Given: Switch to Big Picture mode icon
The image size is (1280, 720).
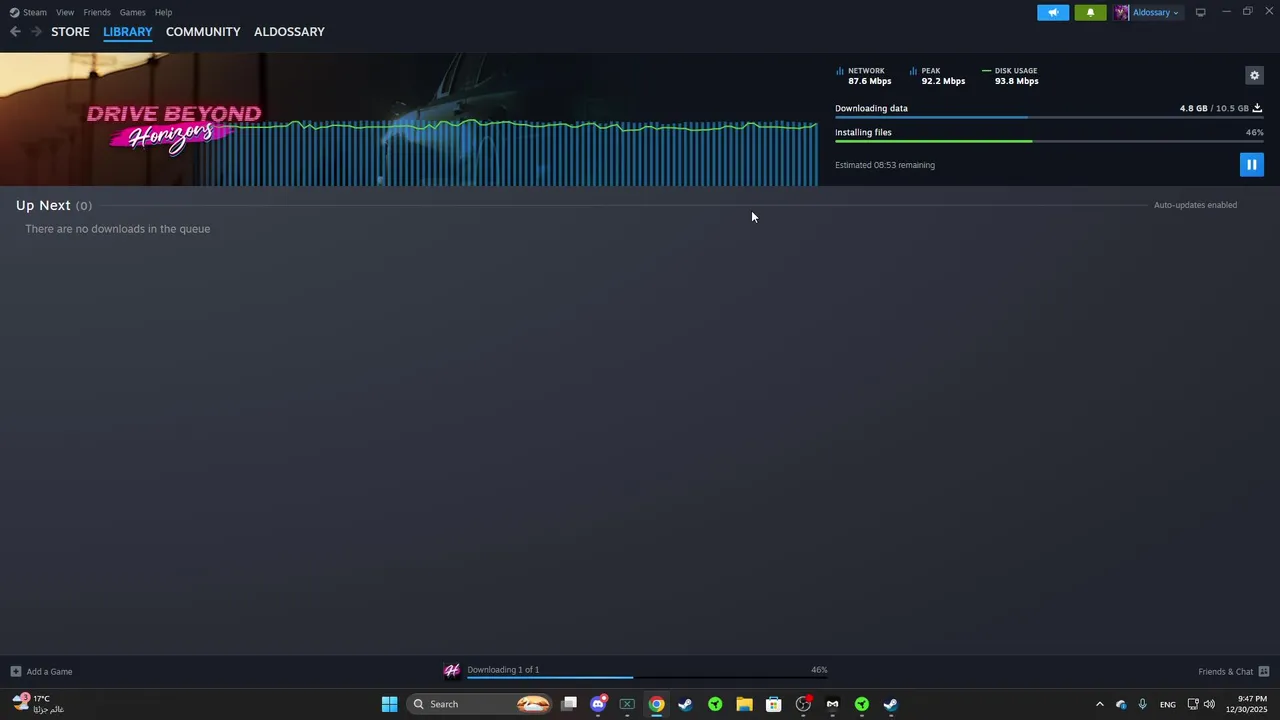Looking at the screenshot, I should point(1200,12).
